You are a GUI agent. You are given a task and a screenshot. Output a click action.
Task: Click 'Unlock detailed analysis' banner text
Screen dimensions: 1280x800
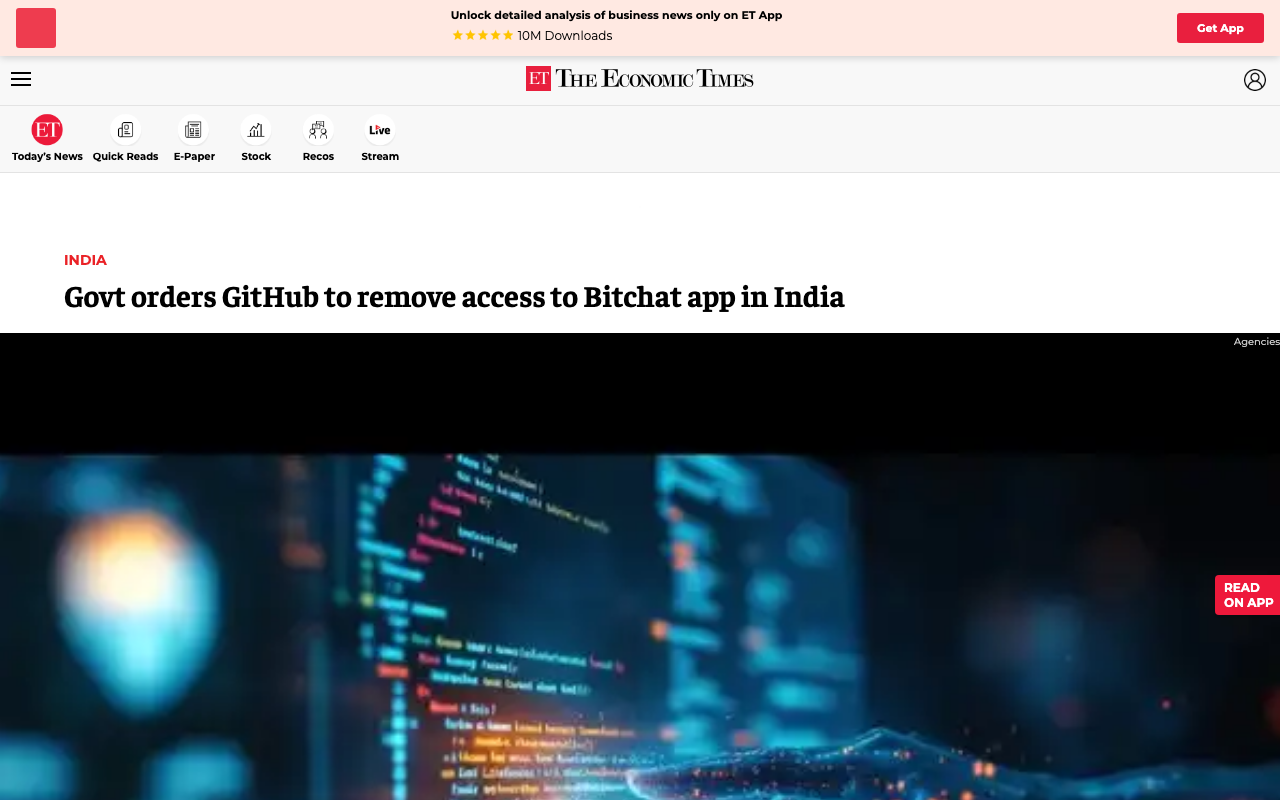[x=616, y=15]
